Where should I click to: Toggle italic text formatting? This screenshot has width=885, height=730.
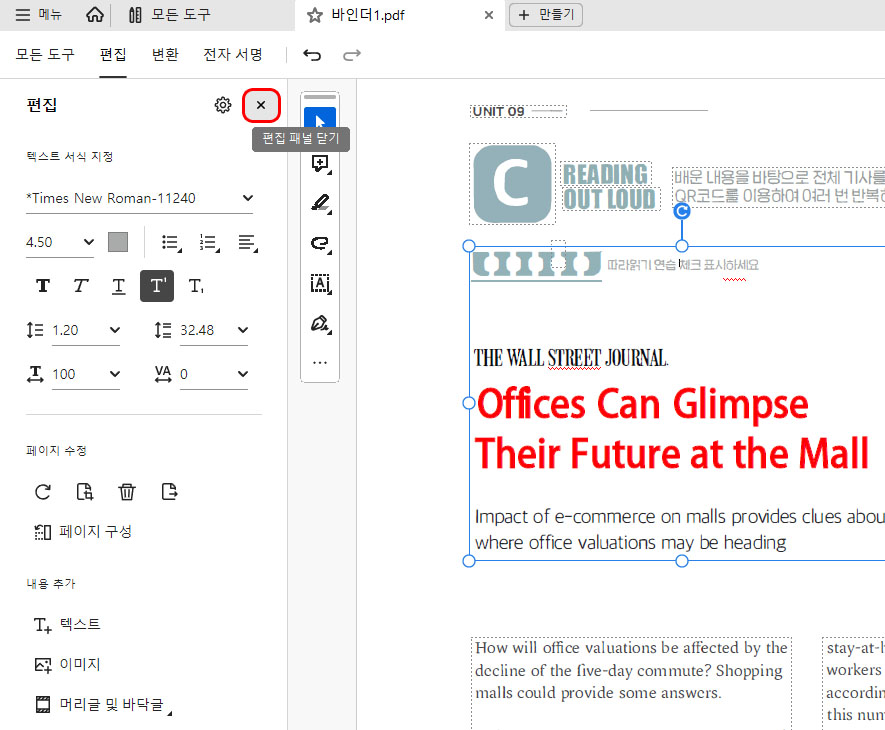click(x=81, y=286)
